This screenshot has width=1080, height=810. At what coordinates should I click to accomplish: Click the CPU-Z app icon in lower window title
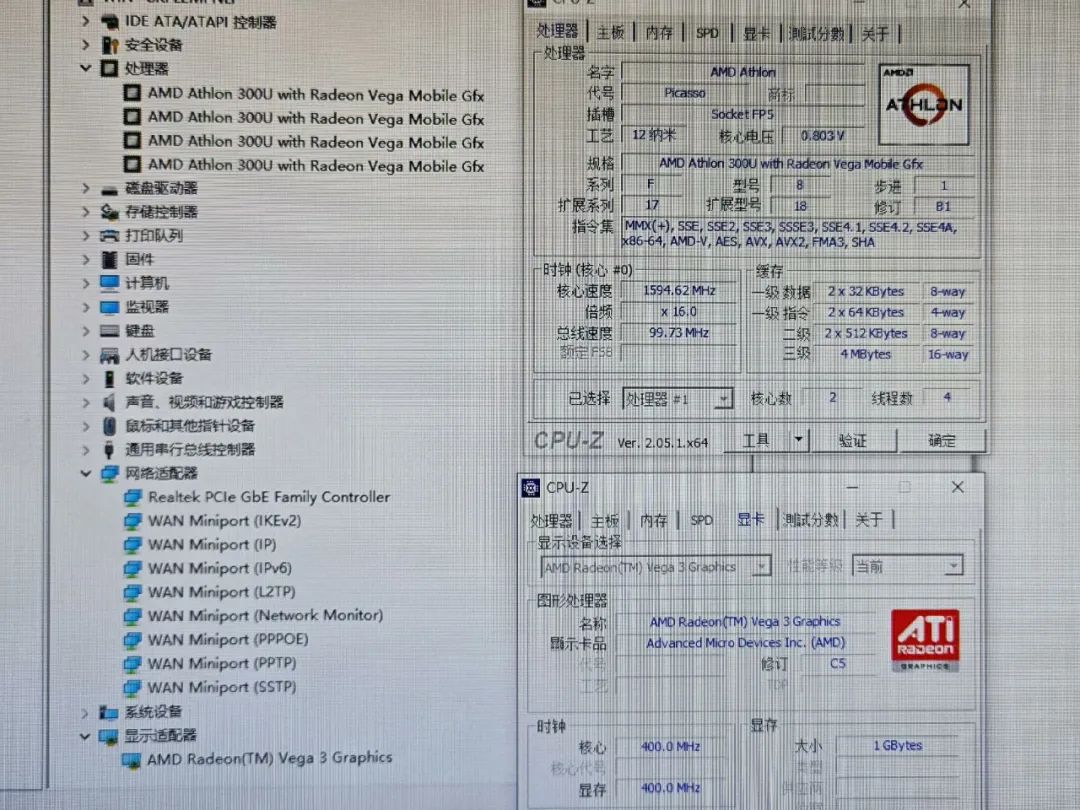tap(531, 488)
